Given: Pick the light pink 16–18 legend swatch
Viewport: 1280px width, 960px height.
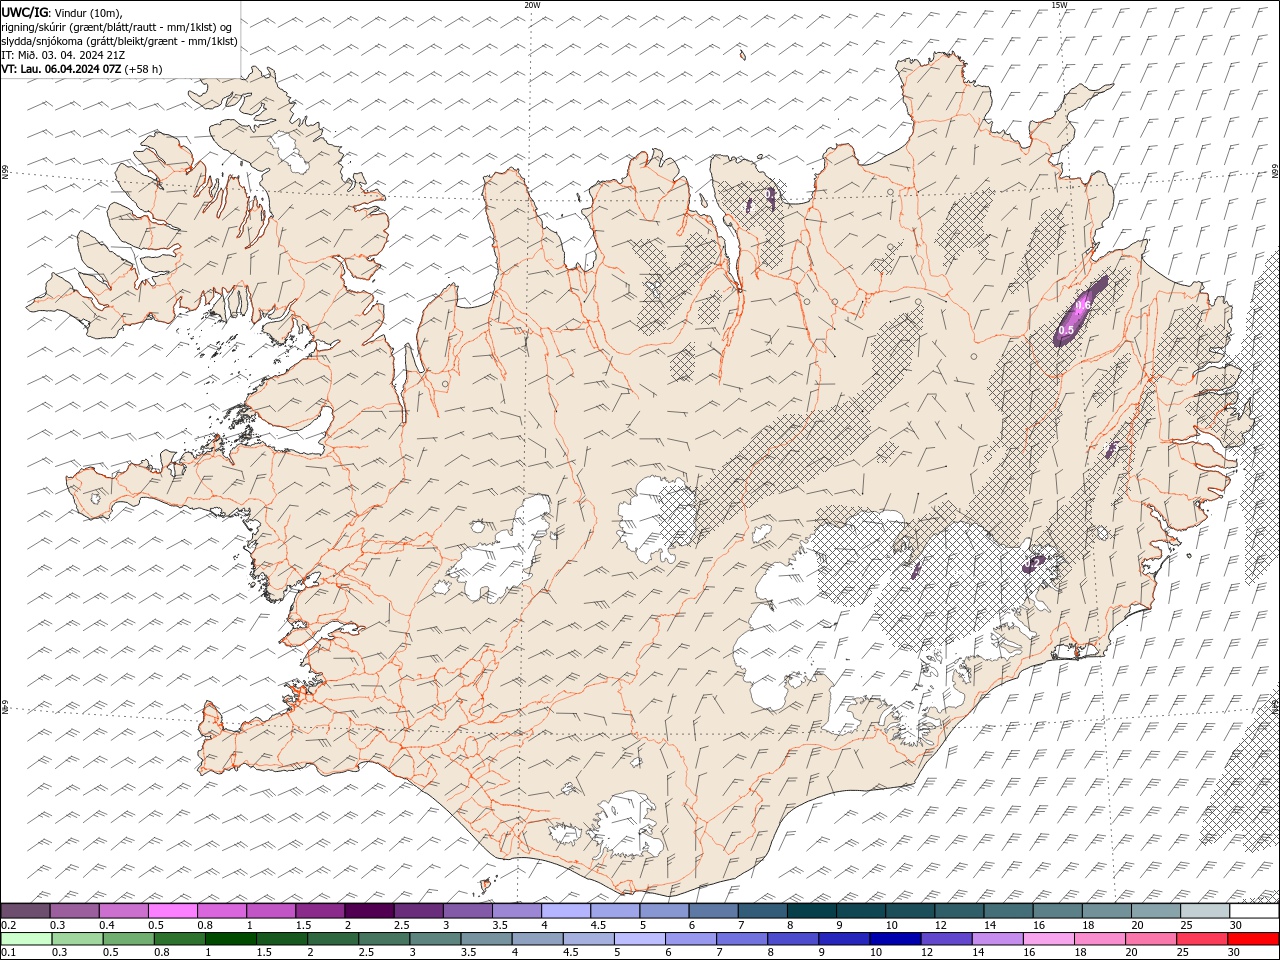Looking at the screenshot, I should (1047, 939).
